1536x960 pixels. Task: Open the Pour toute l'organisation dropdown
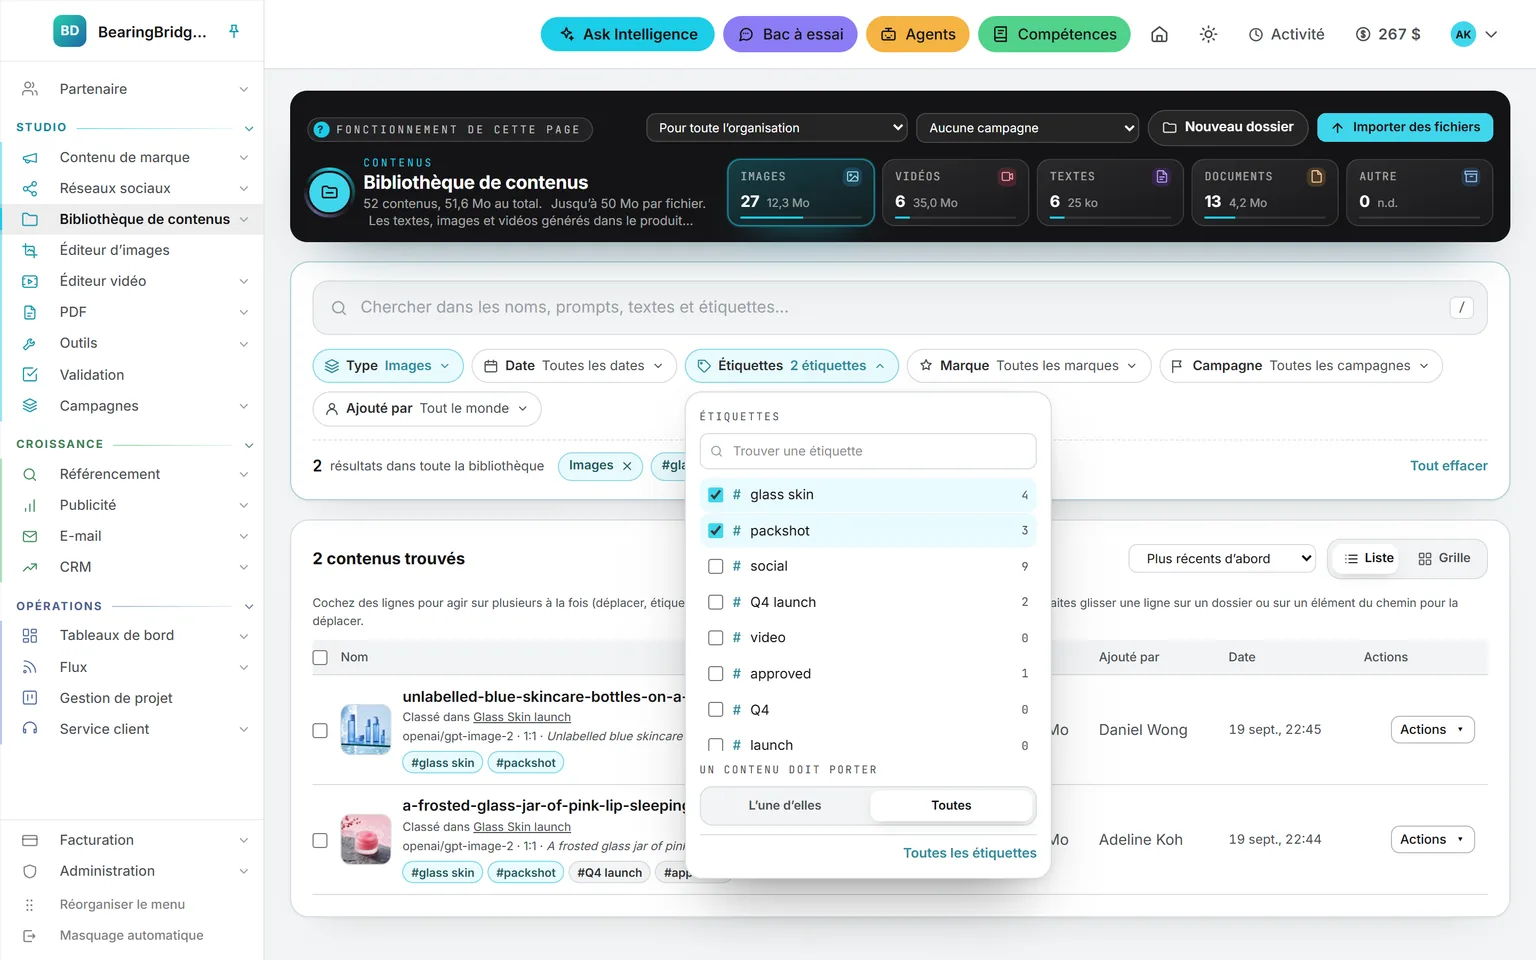pyautogui.click(x=777, y=128)
